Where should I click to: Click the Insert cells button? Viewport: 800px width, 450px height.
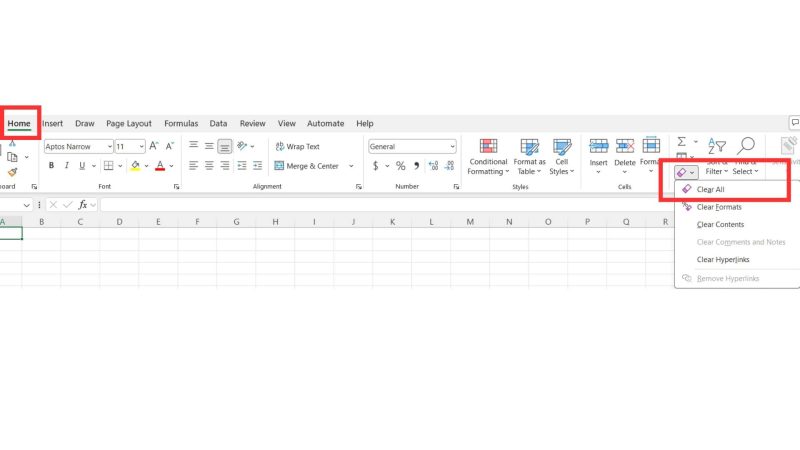pos(598,157)
